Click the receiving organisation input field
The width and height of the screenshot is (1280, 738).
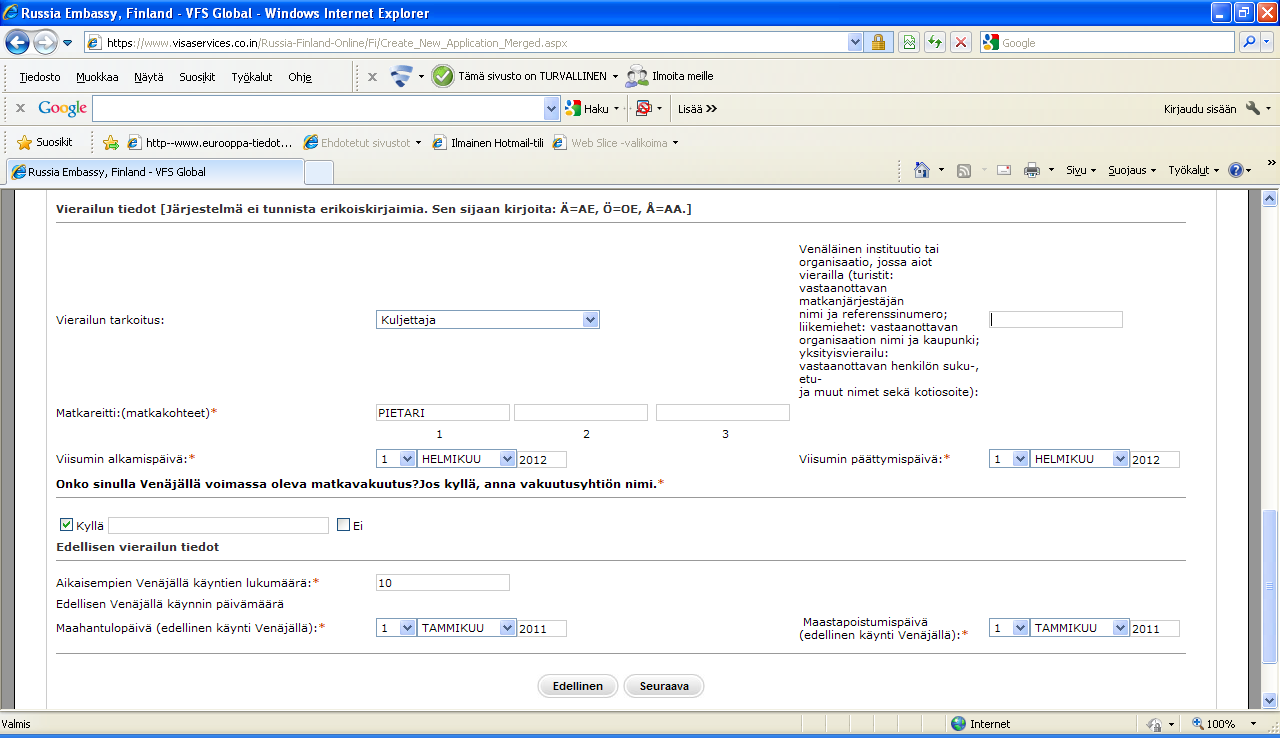pyautogui.click(x=1056, y=320)
